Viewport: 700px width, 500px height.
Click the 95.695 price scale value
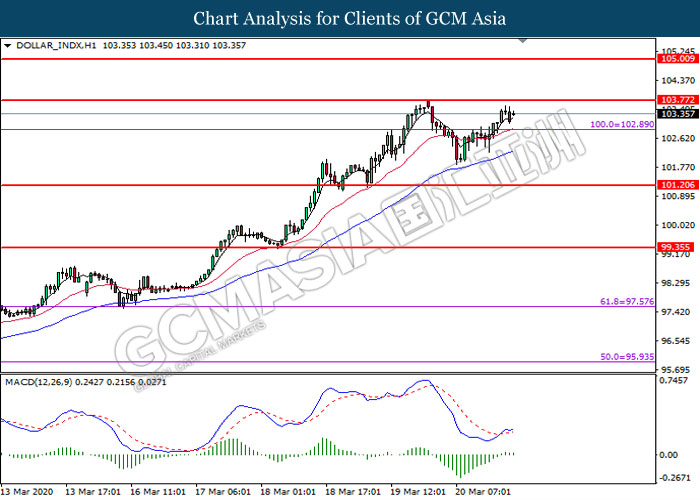678,370
